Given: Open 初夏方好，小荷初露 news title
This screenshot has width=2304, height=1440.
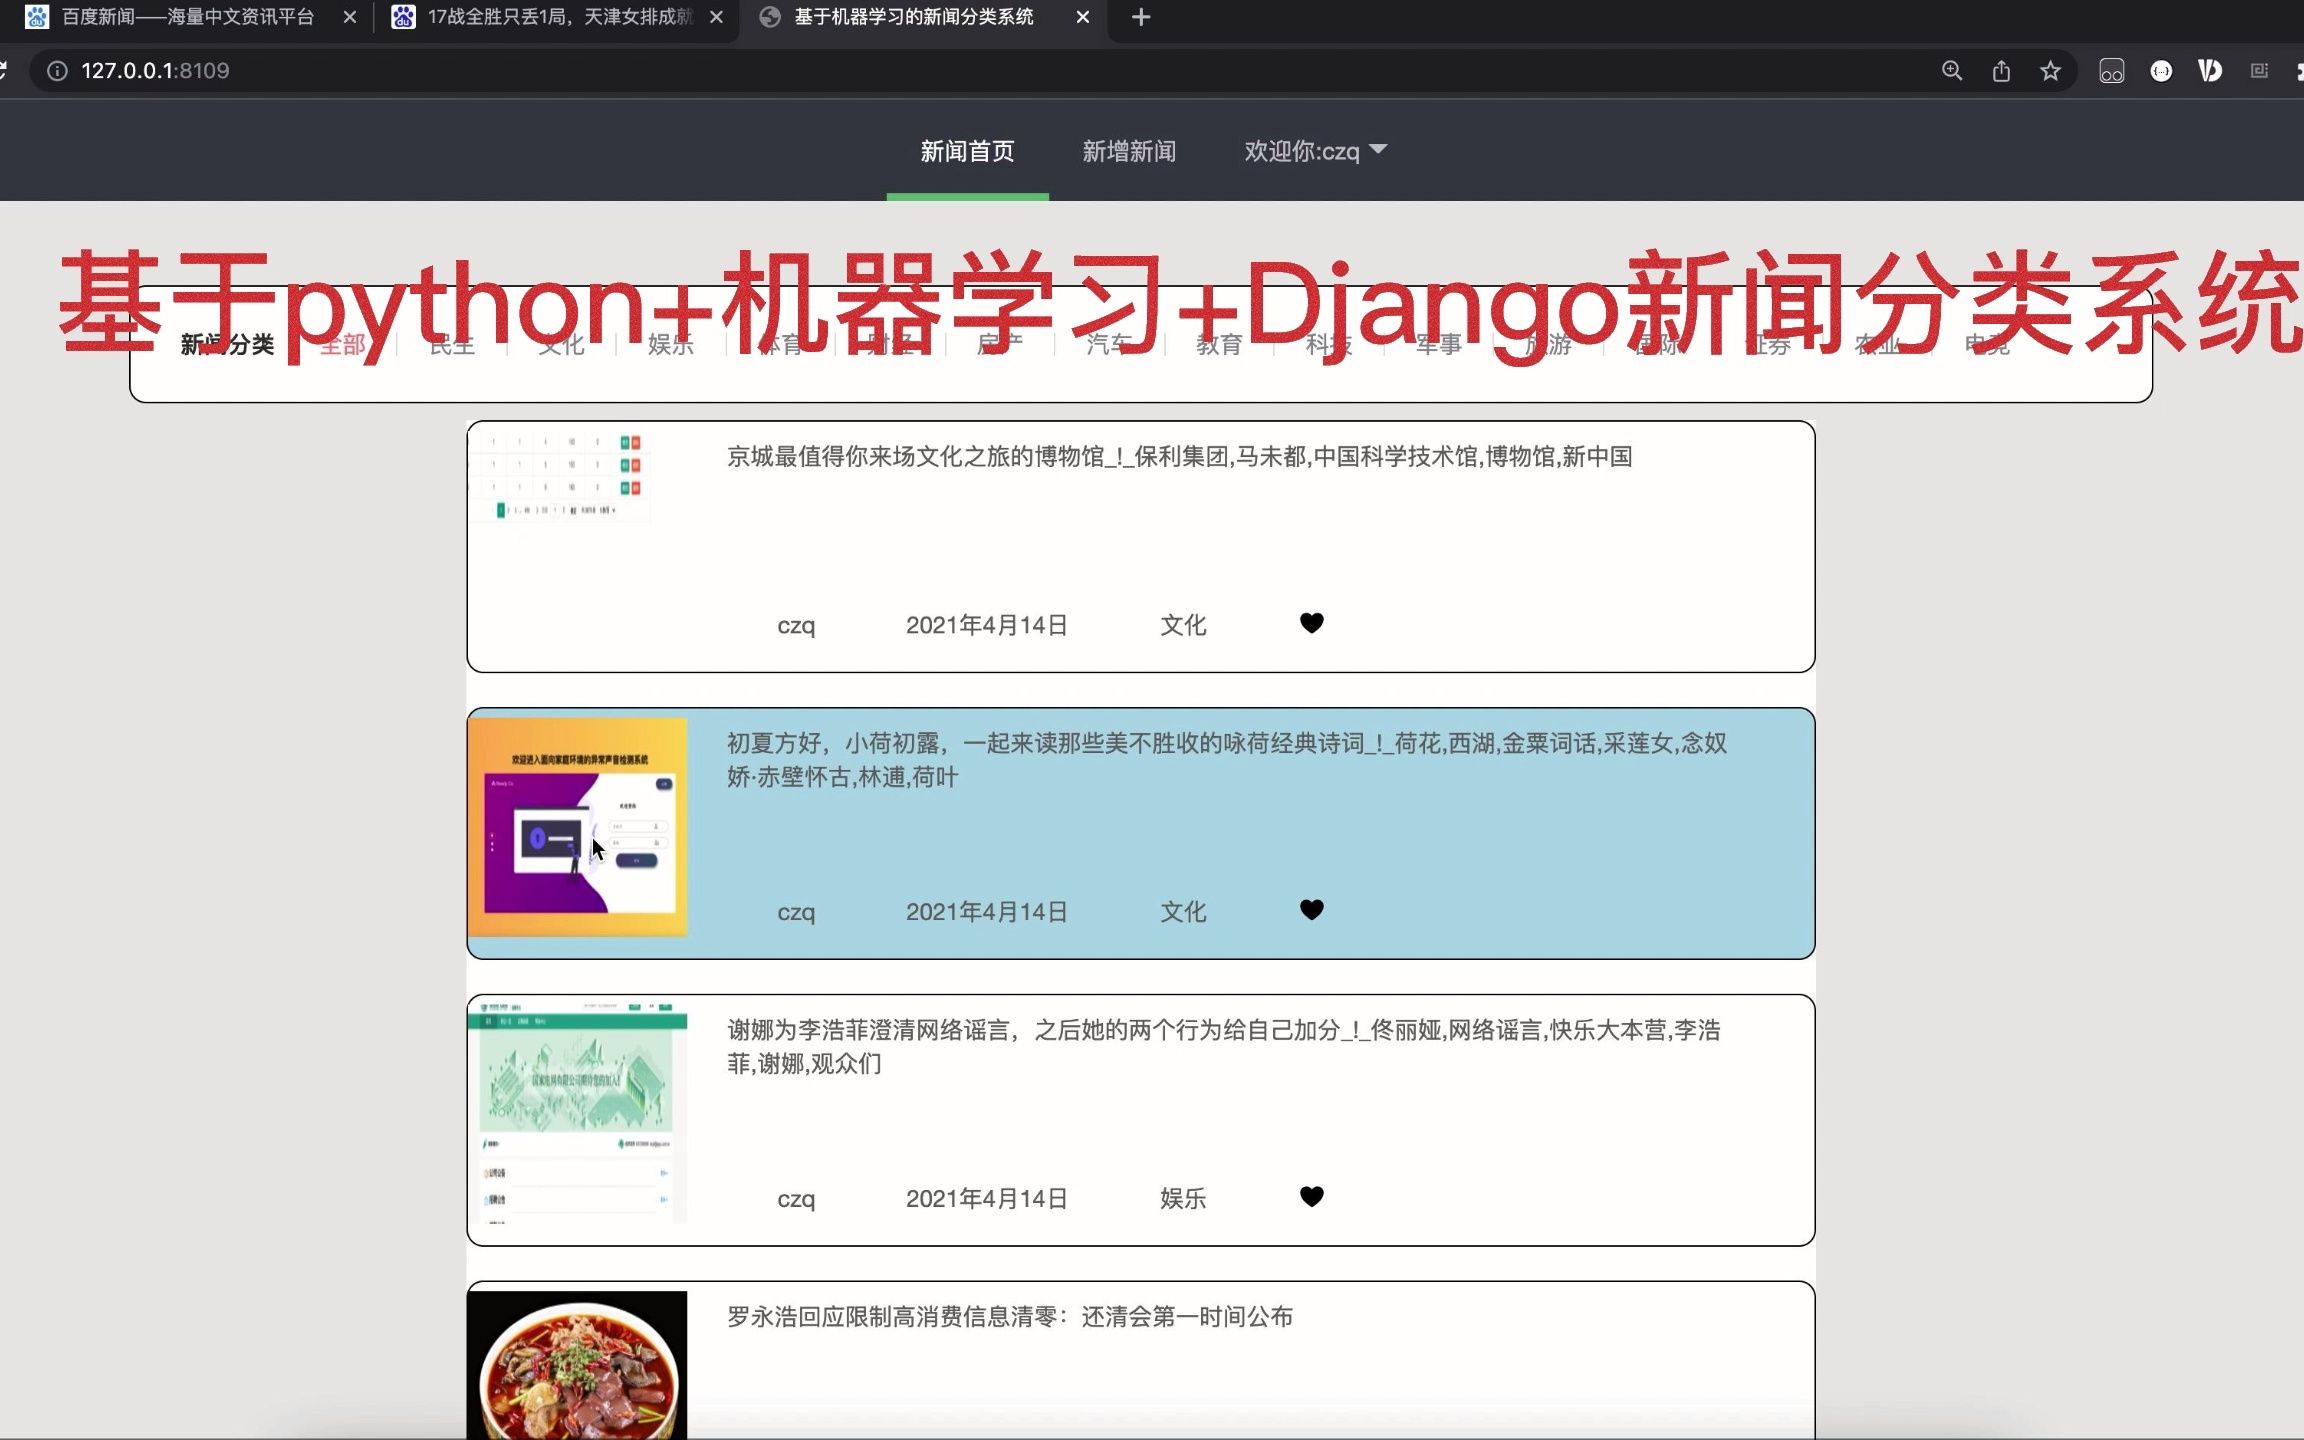Looking at the screenshot, I should pyautogui.click(x=1227, y=760).
